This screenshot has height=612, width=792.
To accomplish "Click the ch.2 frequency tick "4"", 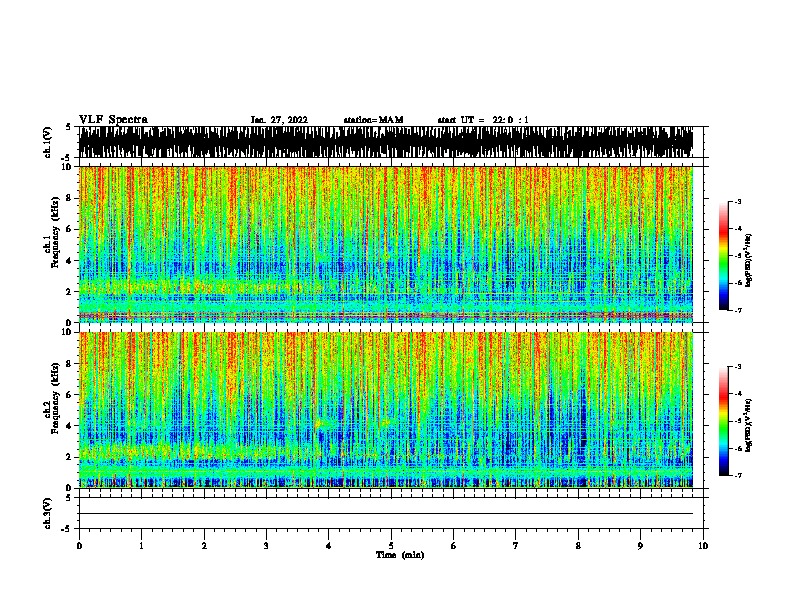I will coord(69,426).
